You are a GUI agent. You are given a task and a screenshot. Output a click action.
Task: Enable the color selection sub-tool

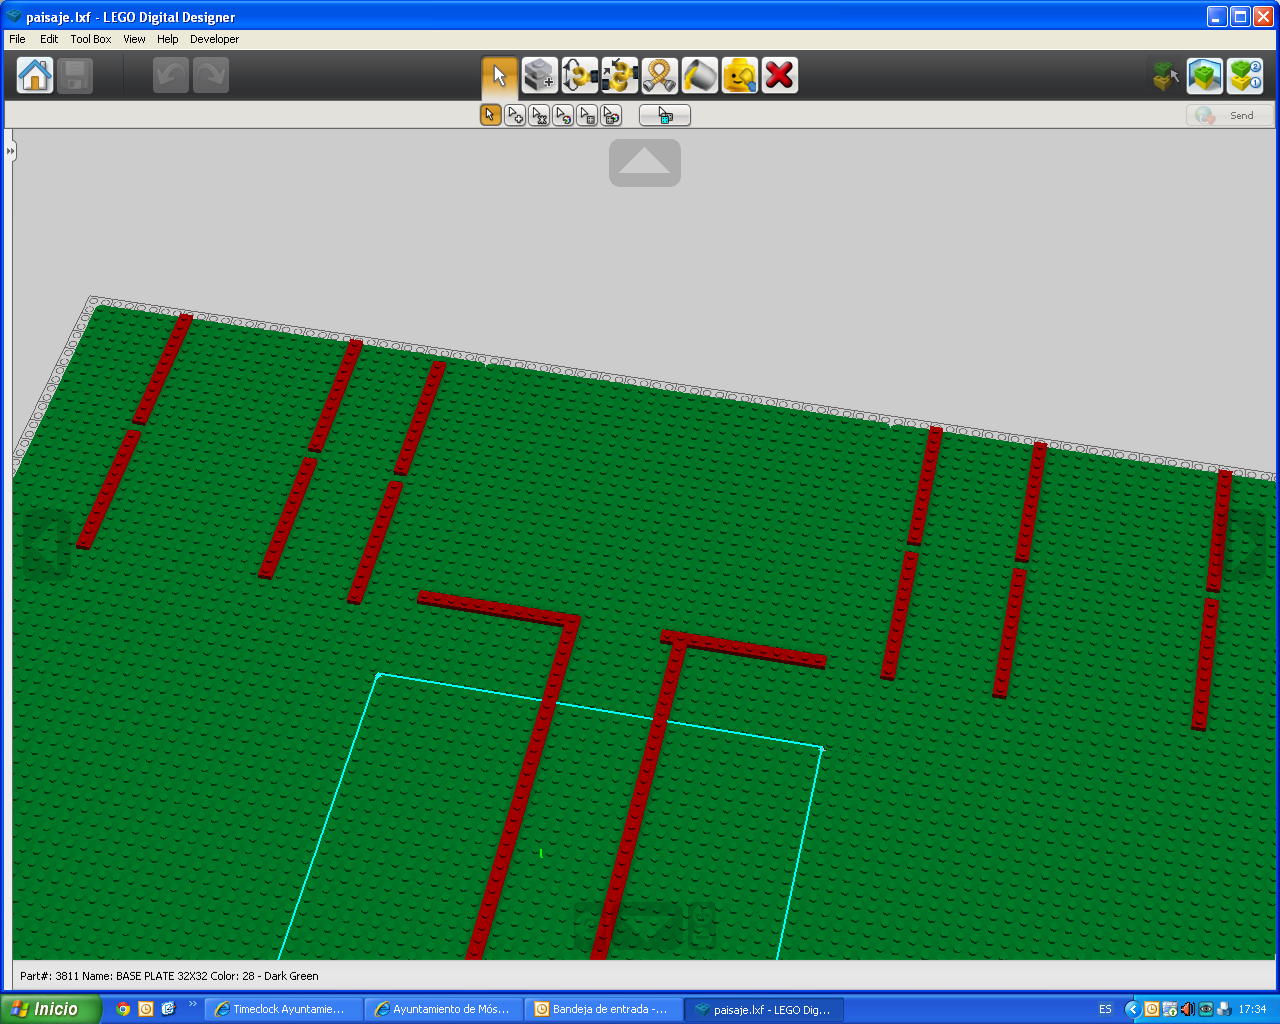pyautogui.click(x=563, y=115)
